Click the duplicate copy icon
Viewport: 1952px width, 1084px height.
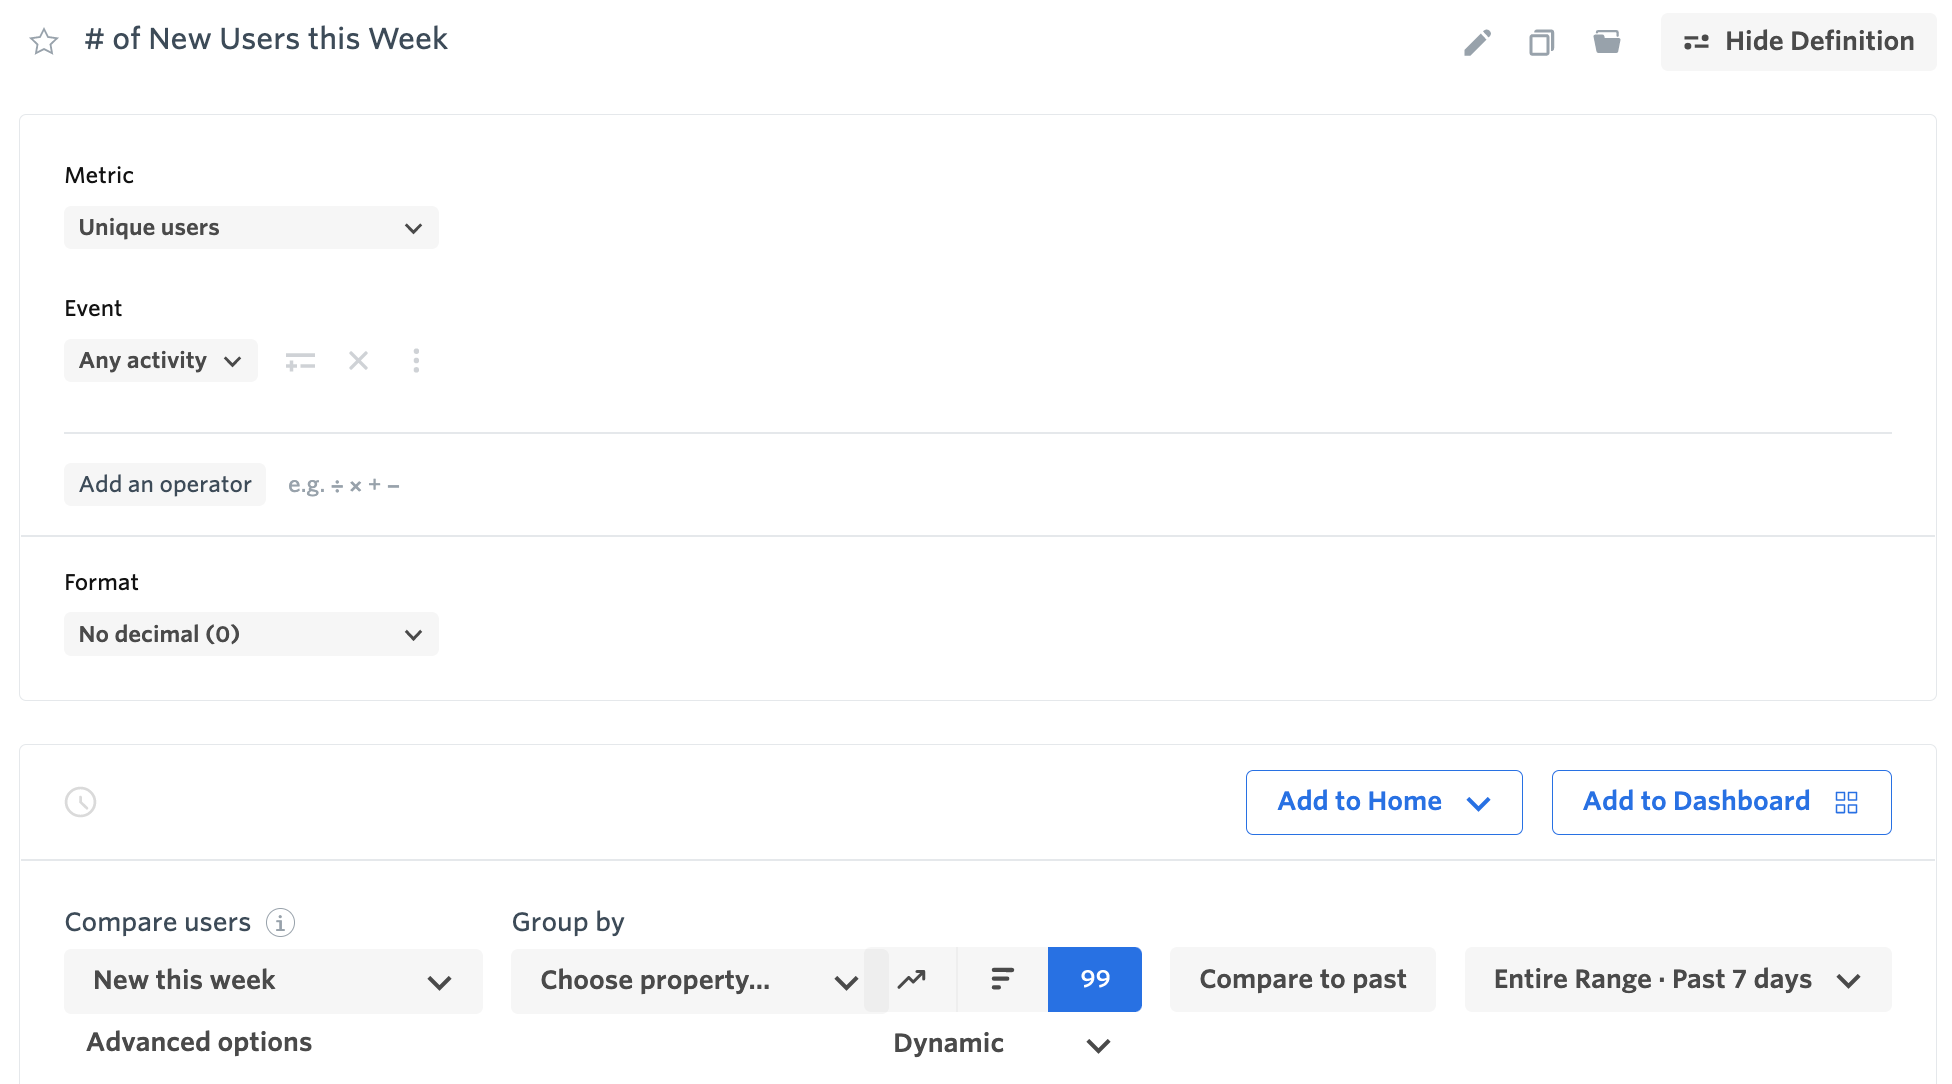(1541, 42)
